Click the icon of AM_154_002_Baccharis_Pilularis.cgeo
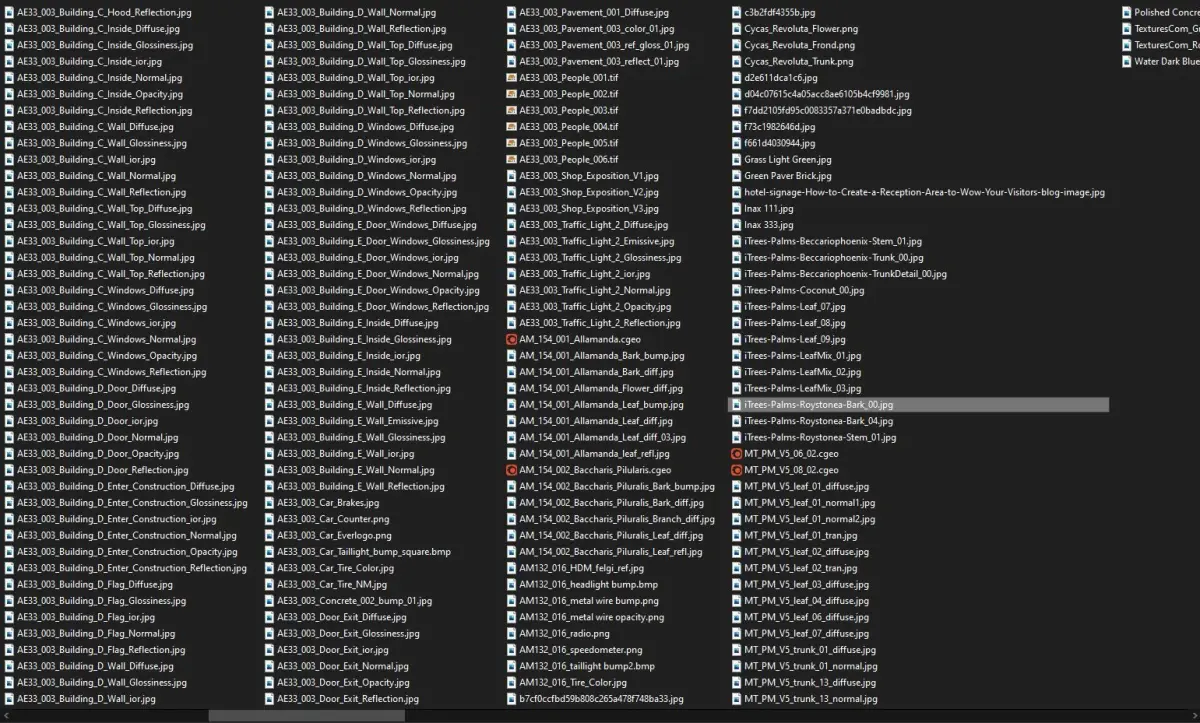The height and width of the screenshot is (723, 1200). 511,470
